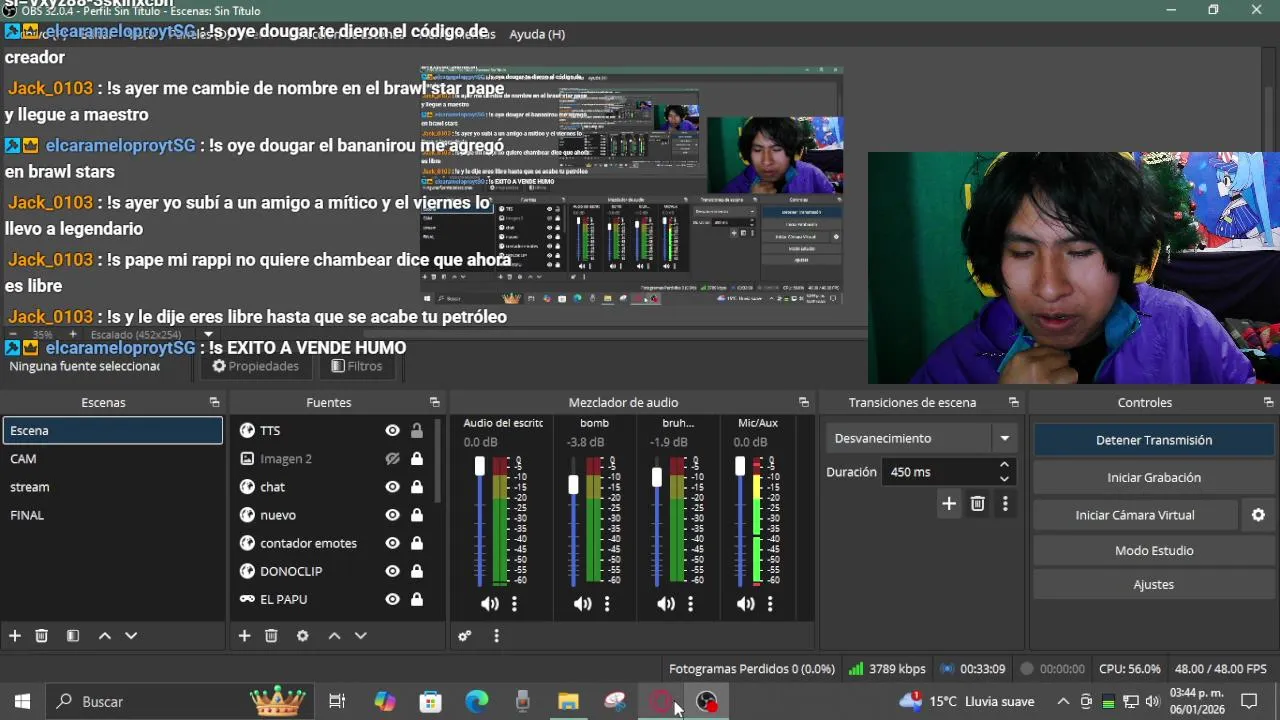This screenshot has height=720, width=1280.
Task: Open the Desvanecimiento transition dropdown
Action: [1004, 438]
